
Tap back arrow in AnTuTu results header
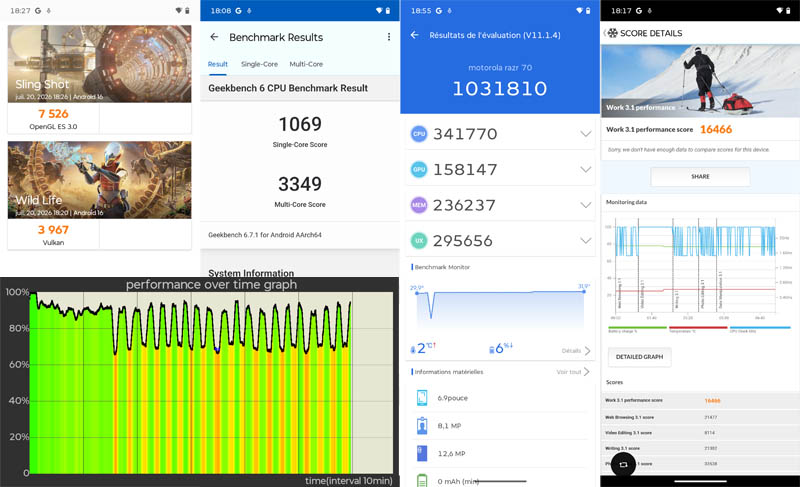click(414, 35)
